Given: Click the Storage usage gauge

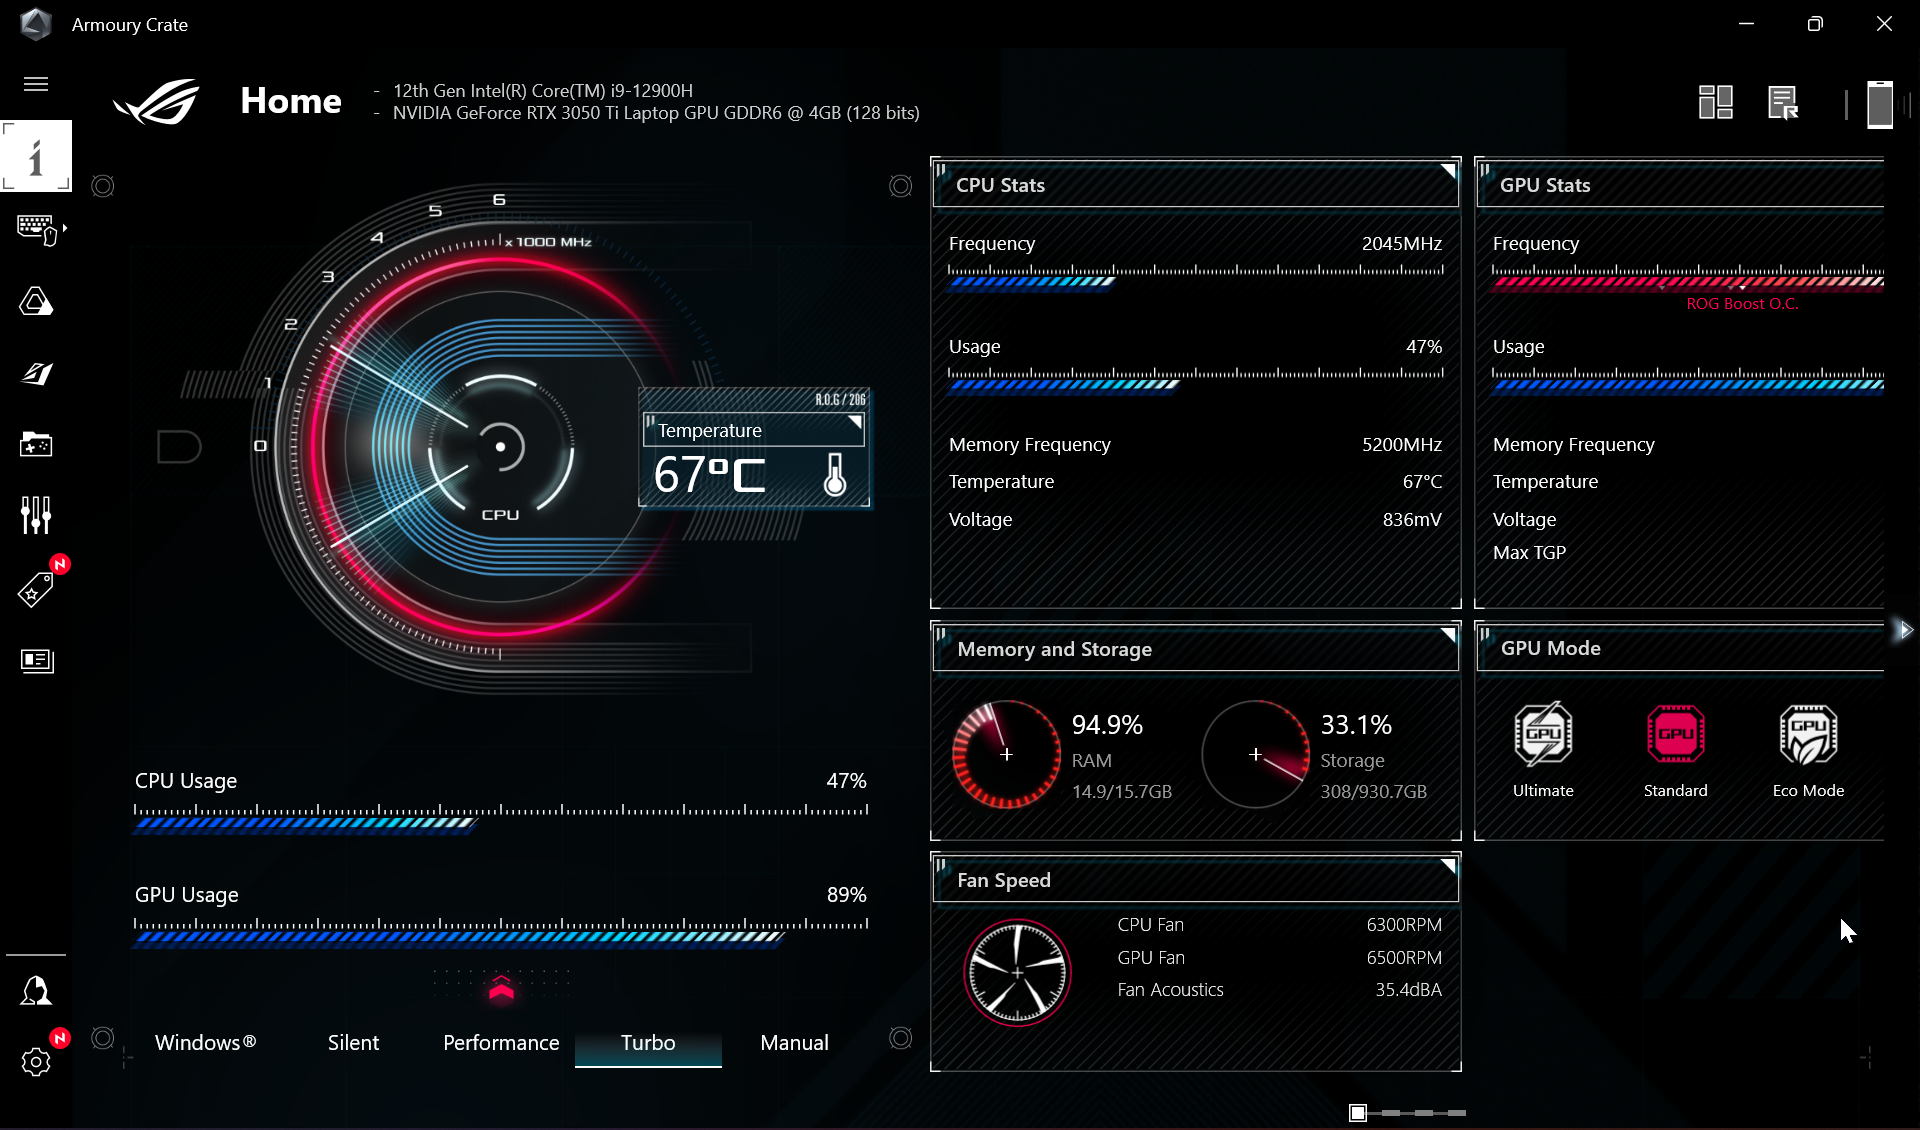Looking at the screenshot, I should coord(1255,754).
